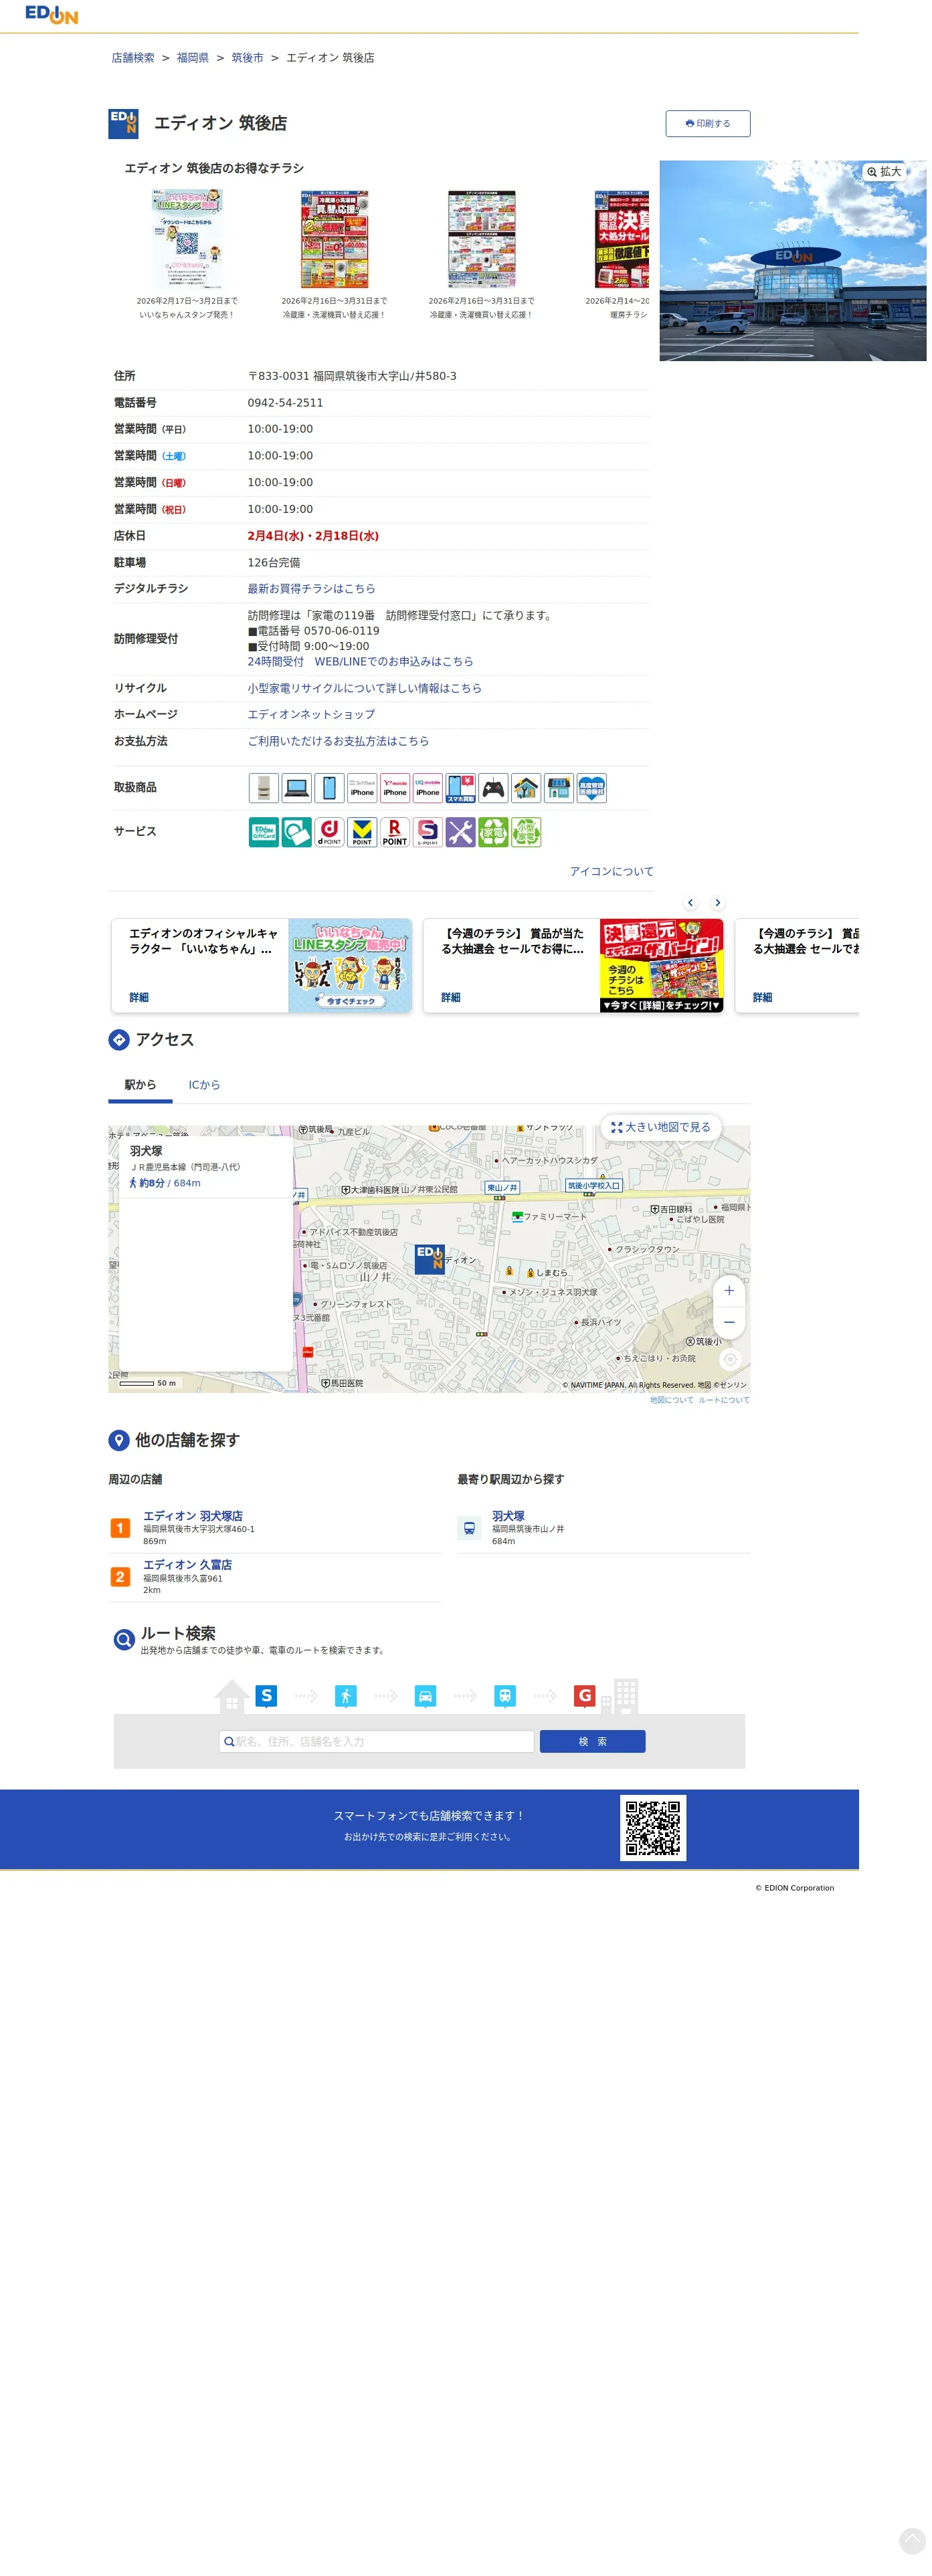
Task: Open 詳細 for 今週のチラシ card
Action: (451, 998)
